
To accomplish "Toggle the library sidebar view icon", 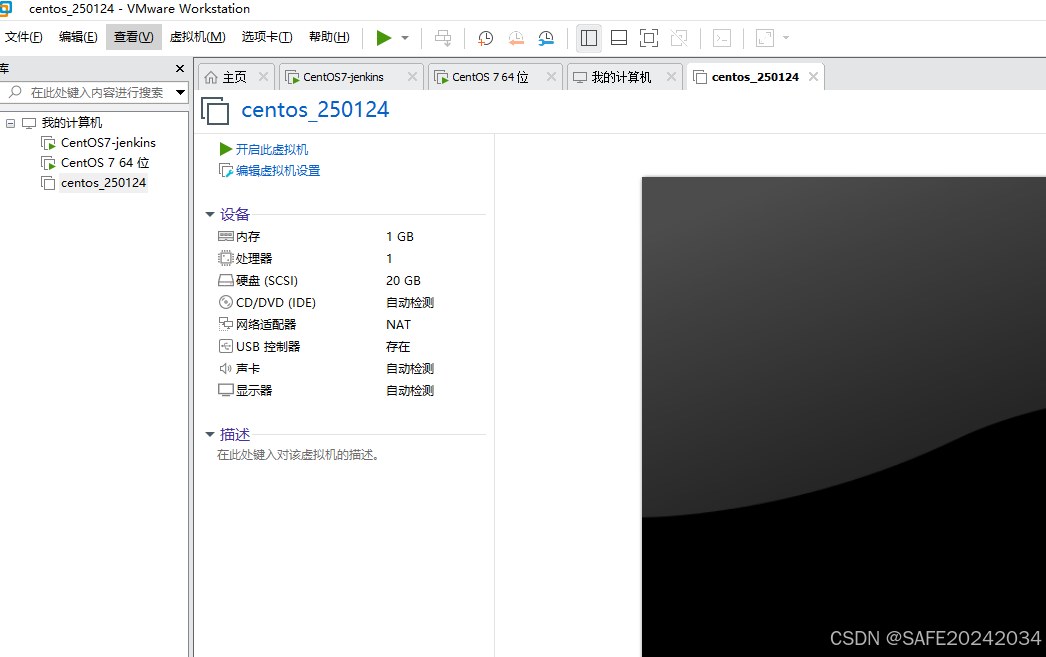I will (x=589, y=38).
